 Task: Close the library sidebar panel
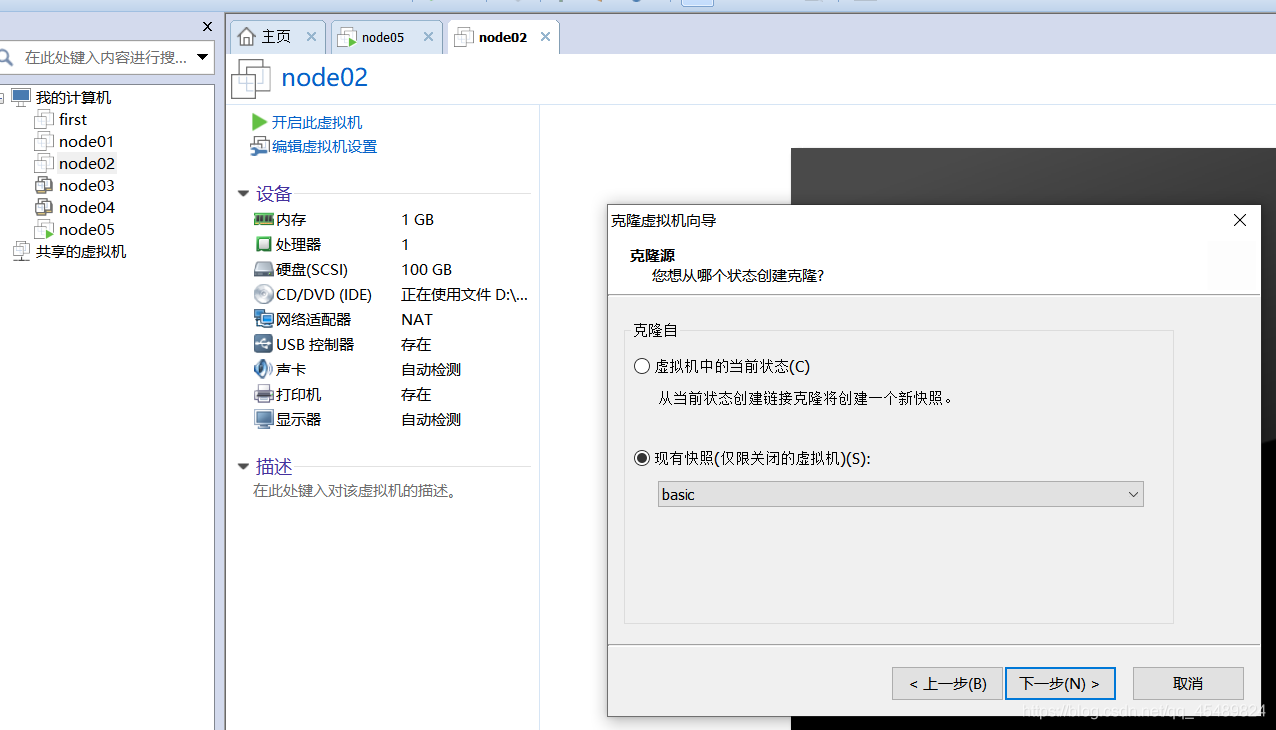(207, 27)
